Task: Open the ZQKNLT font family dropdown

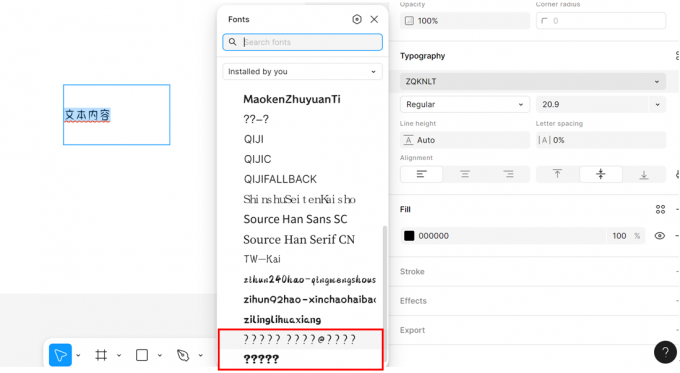Action: point(533,82)
